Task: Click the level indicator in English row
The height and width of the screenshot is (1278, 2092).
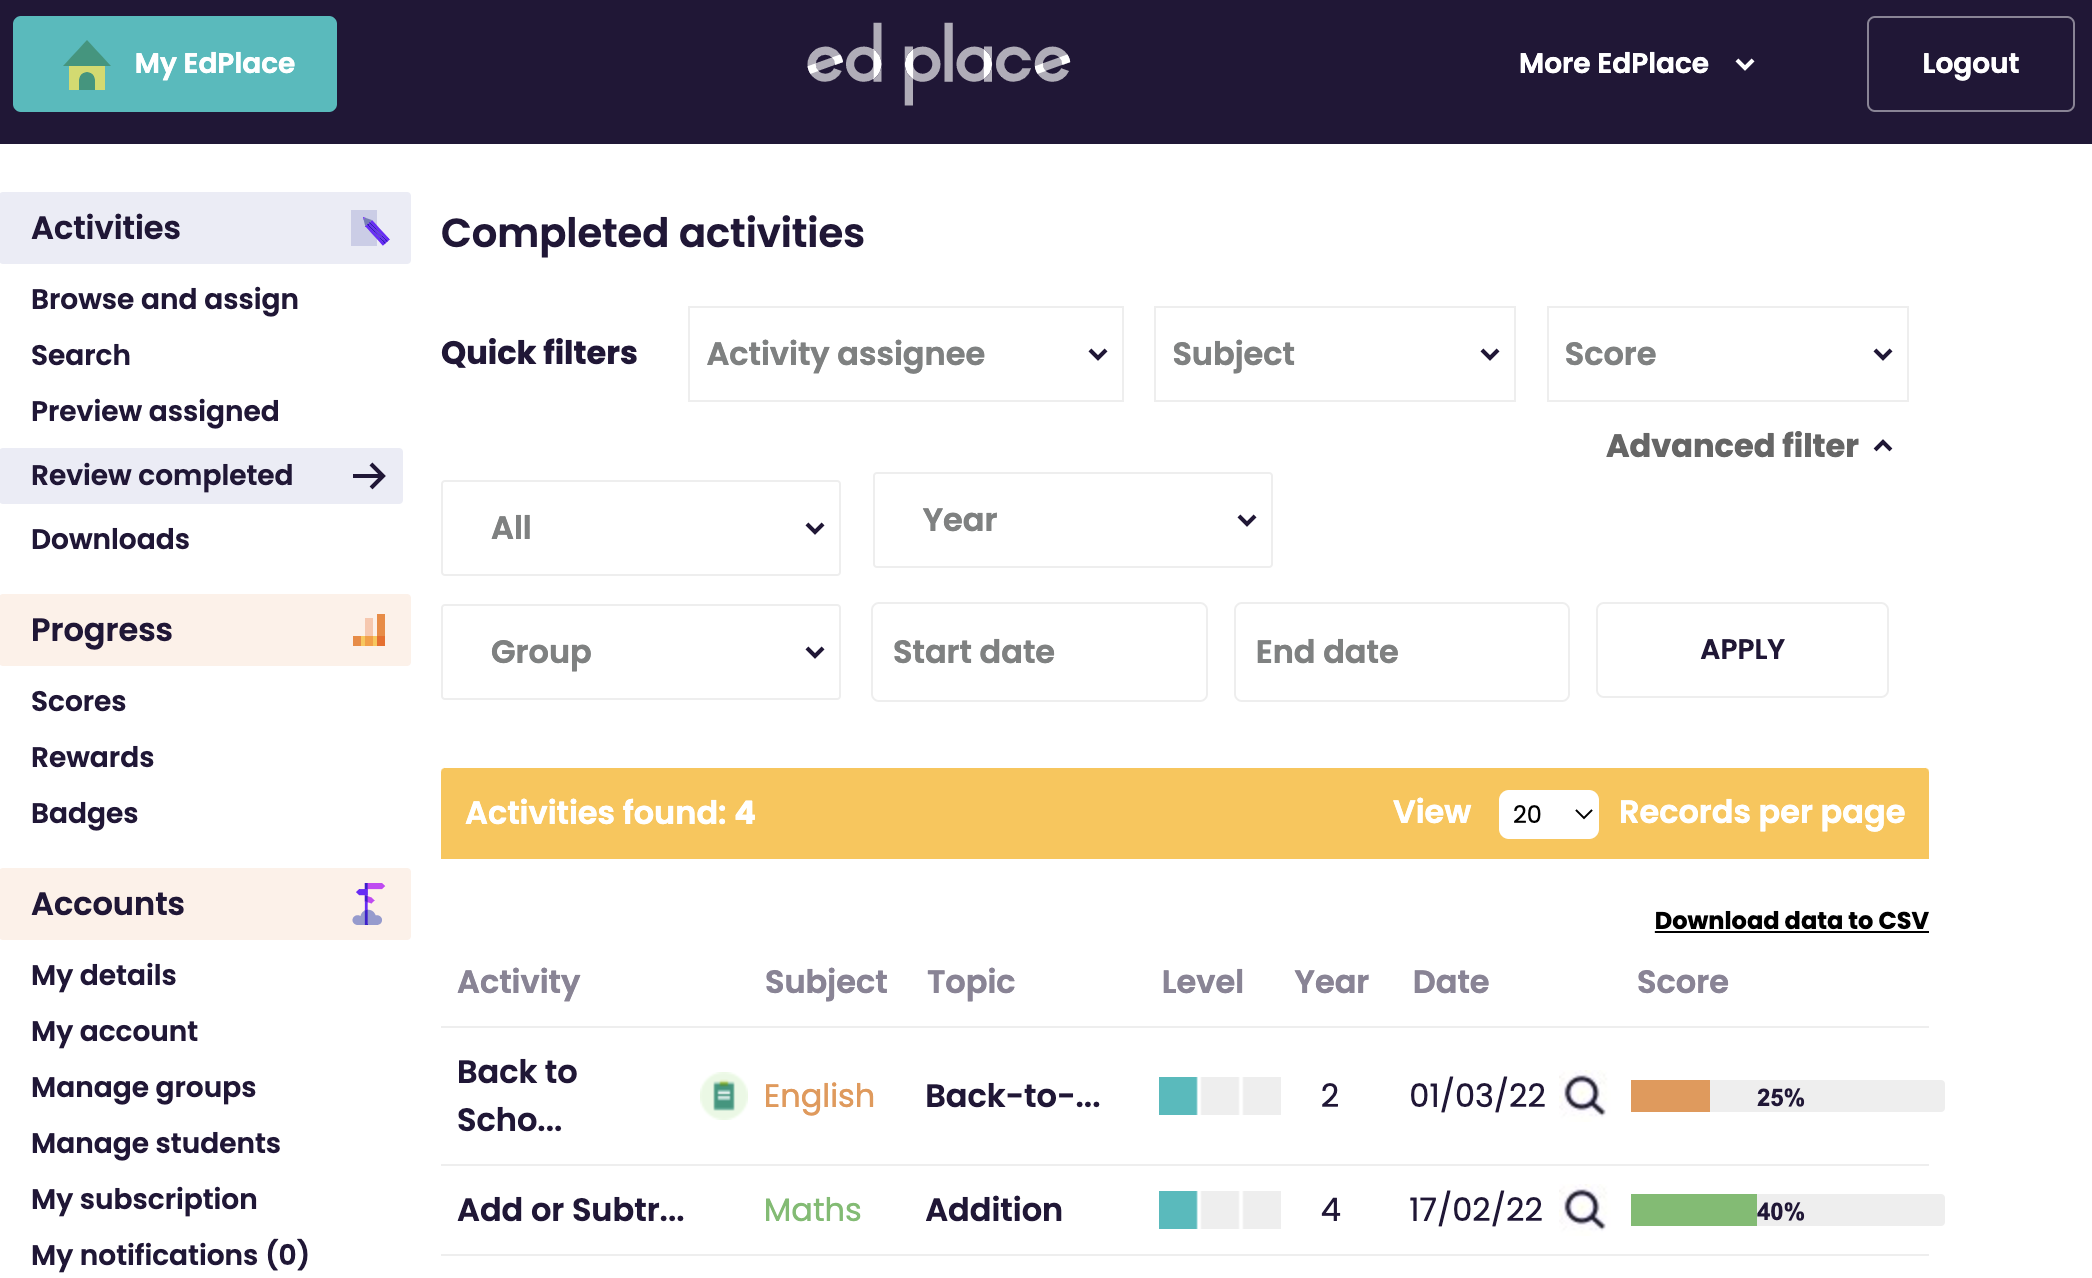Action: [1220, 1096]
